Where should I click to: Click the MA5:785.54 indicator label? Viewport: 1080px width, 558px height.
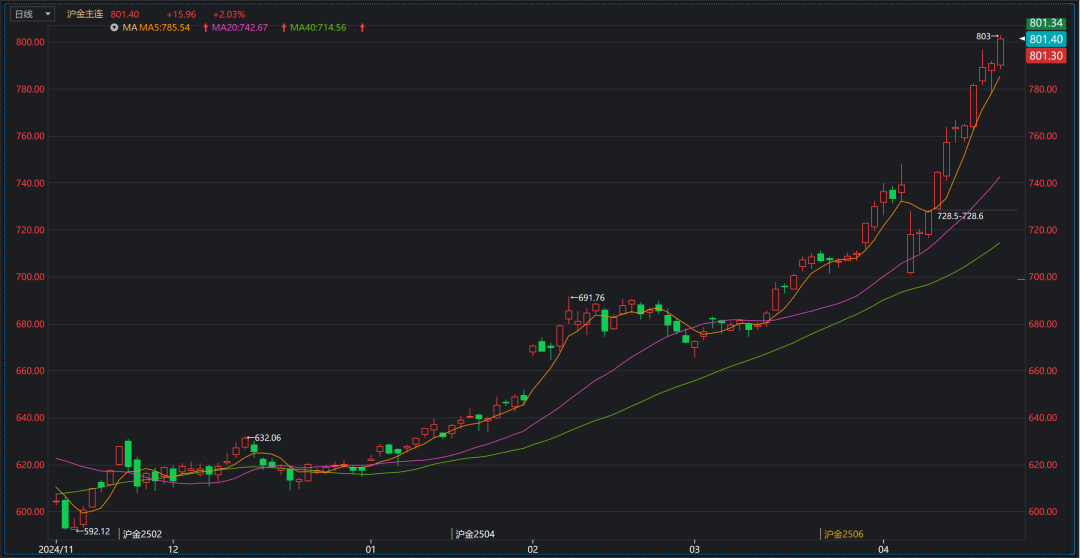pyautogui.click(x=164, y=27)
